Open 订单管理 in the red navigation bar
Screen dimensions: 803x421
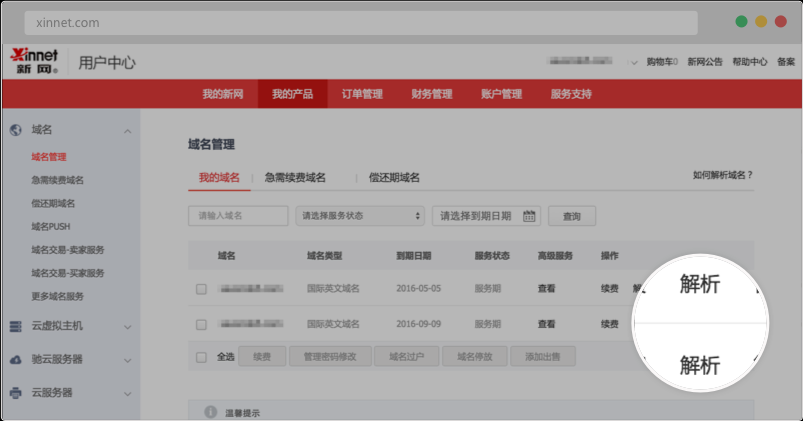pos(362,94)
